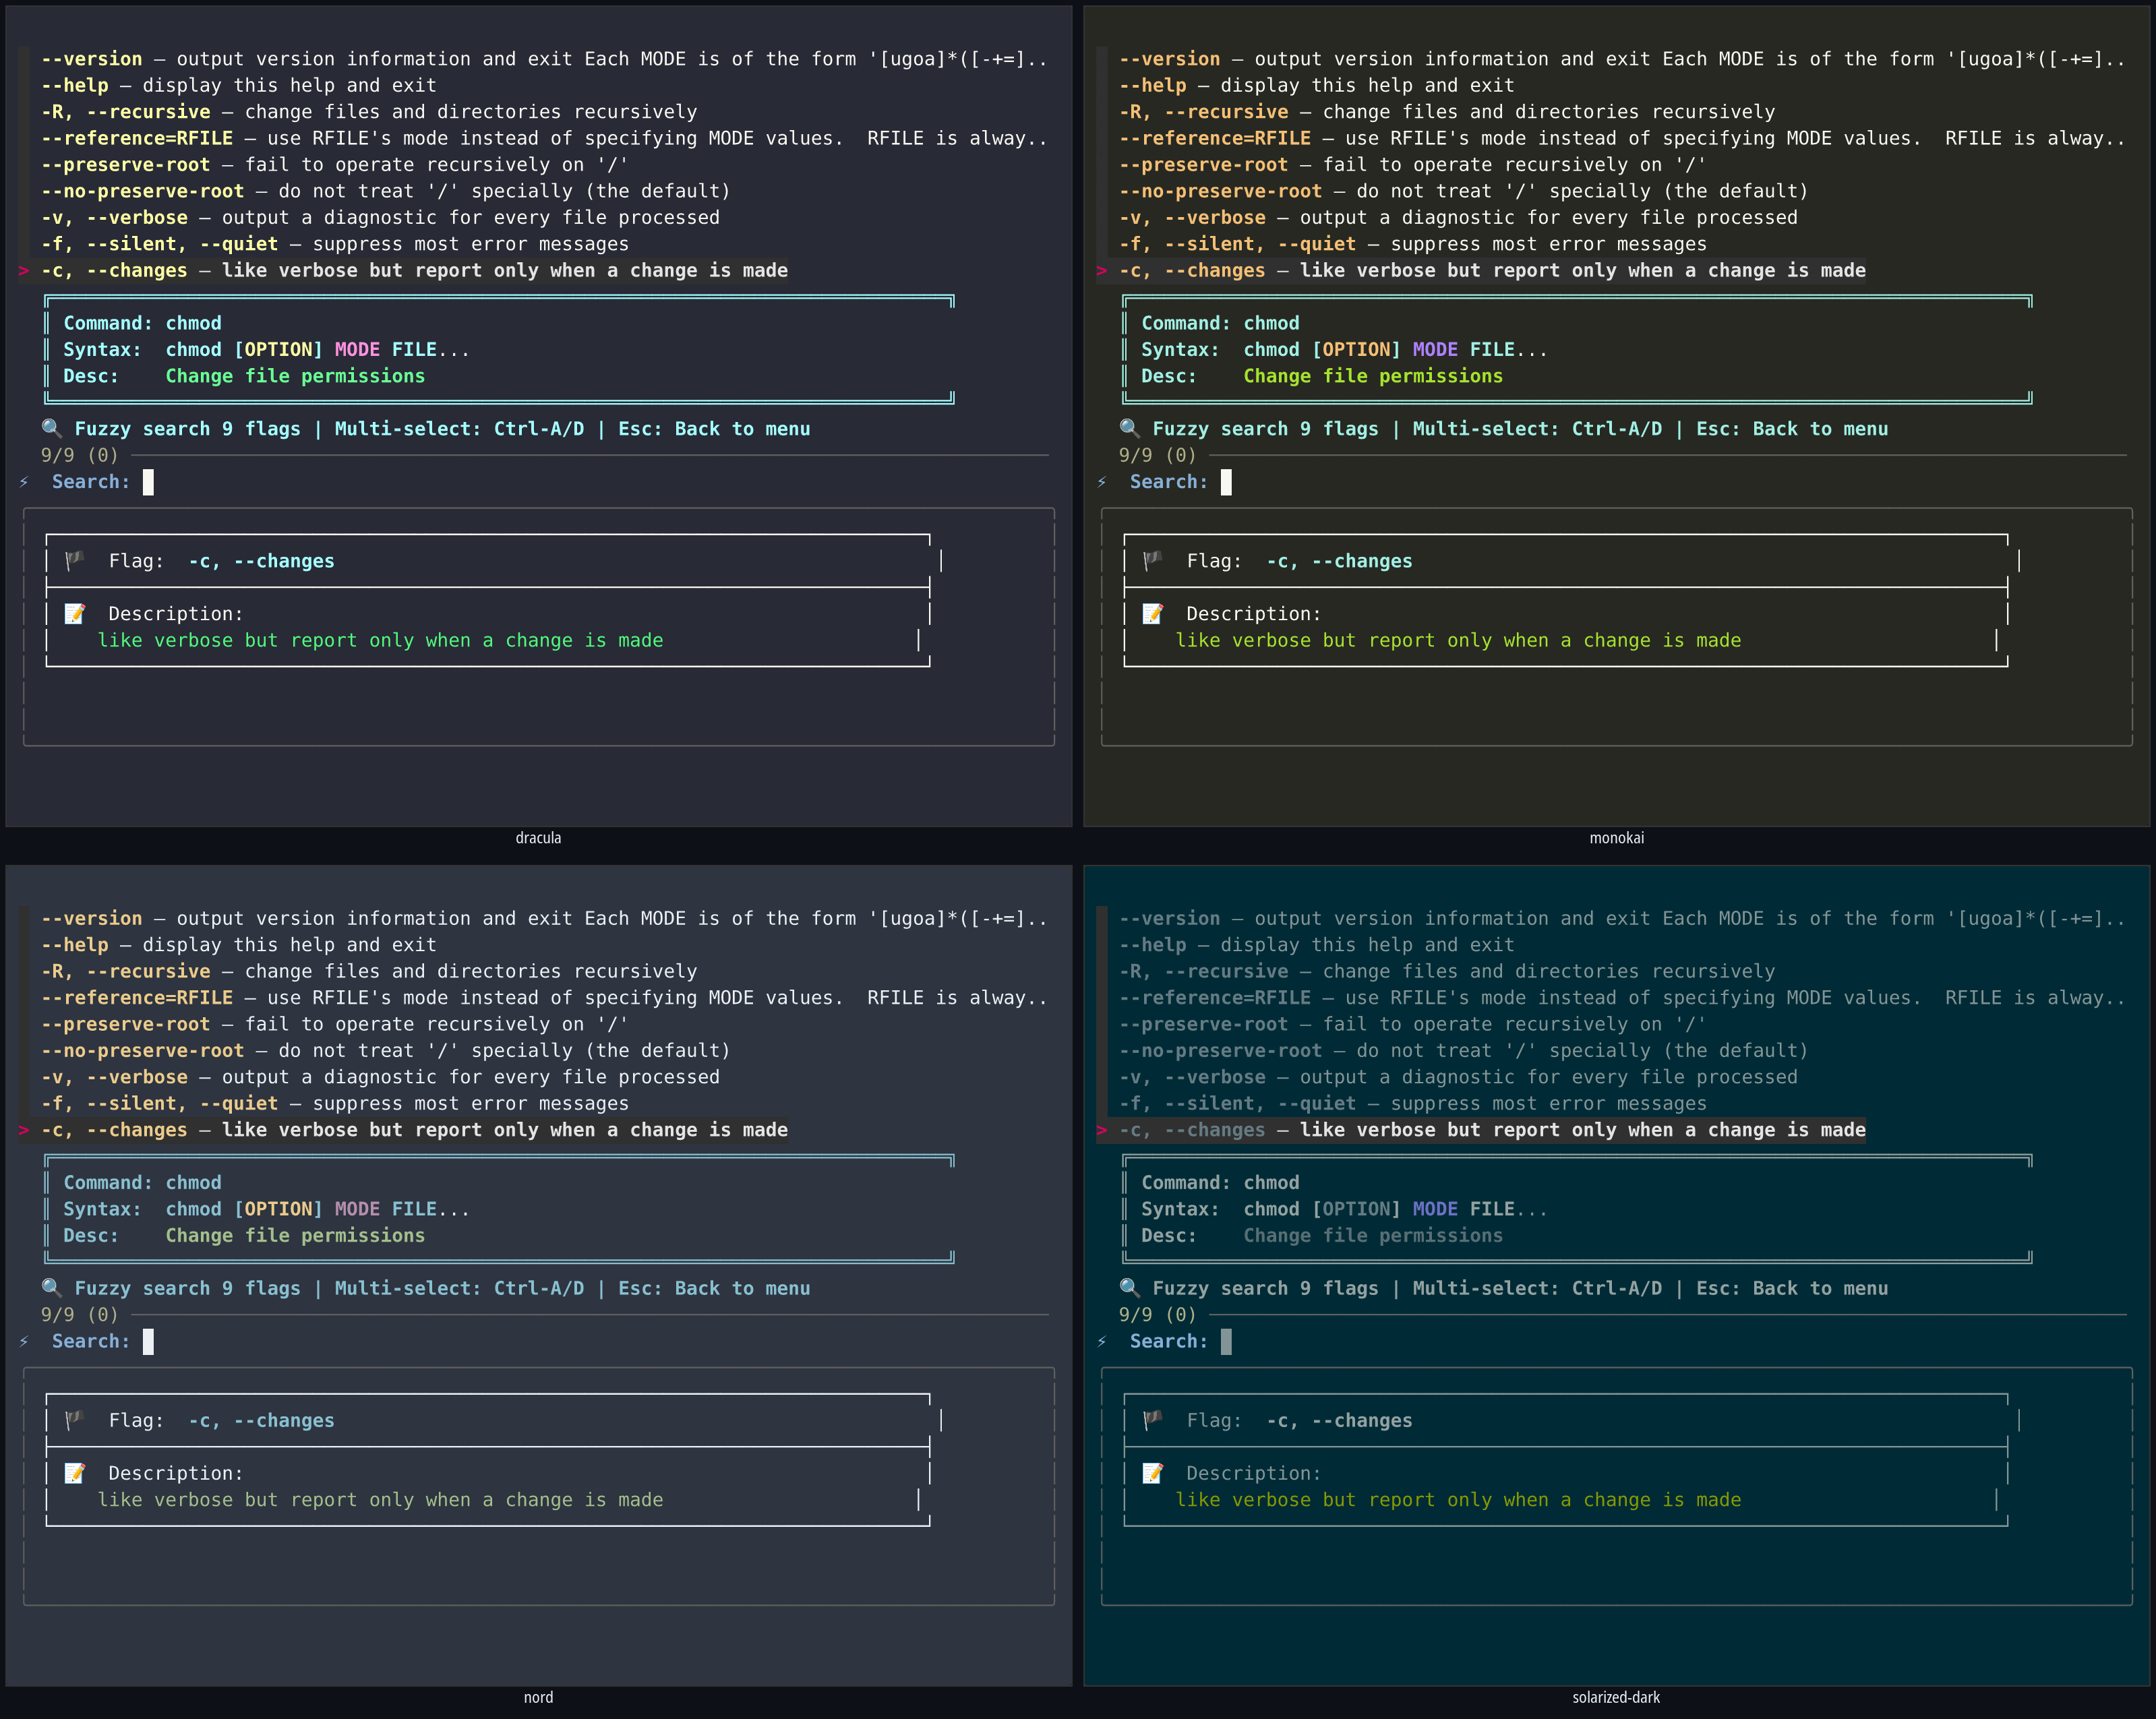
Task: Click 'Change file permissions' in nord header
Action: point(295,1236)
